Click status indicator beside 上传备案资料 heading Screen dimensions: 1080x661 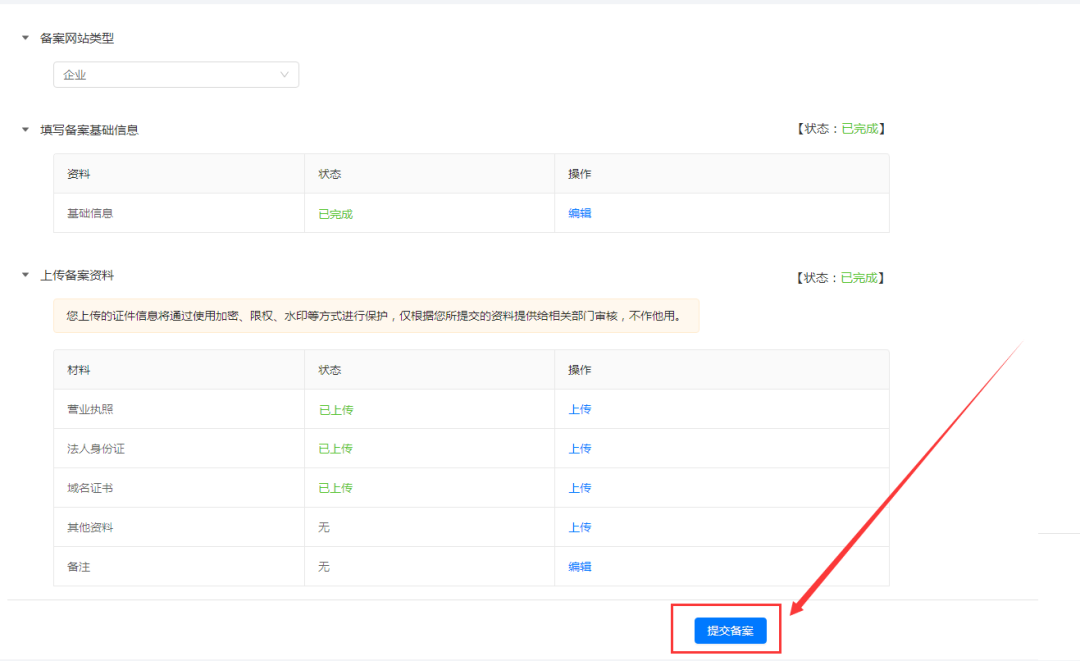841,278
